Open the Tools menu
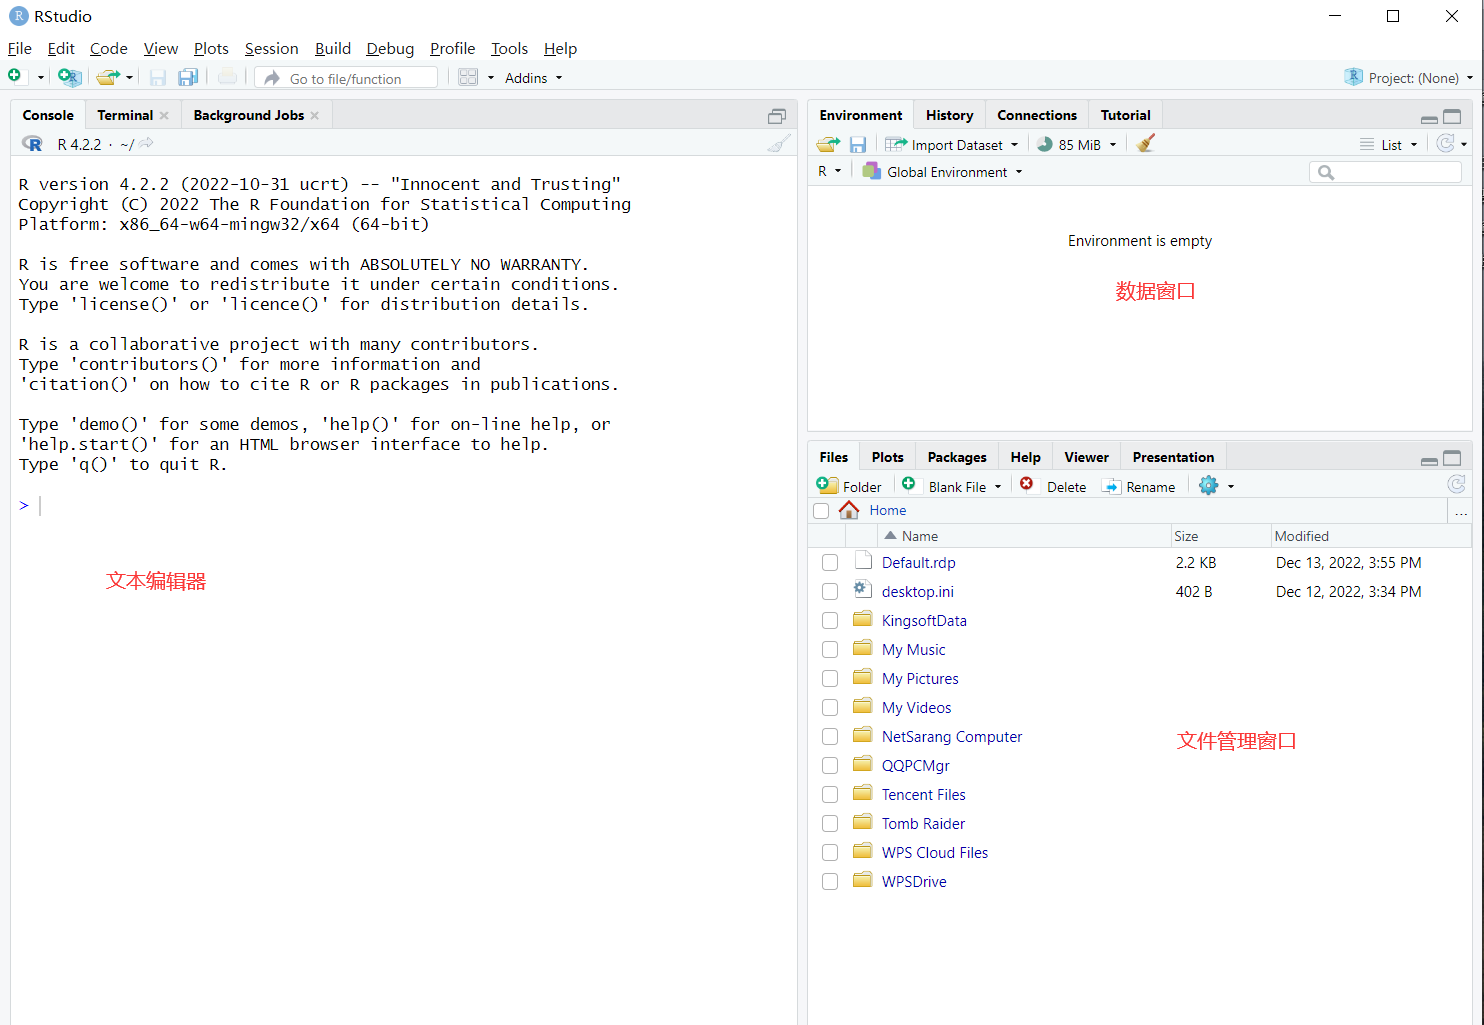The width and height of the screenshot is (1484, 1025). [509, 48]
